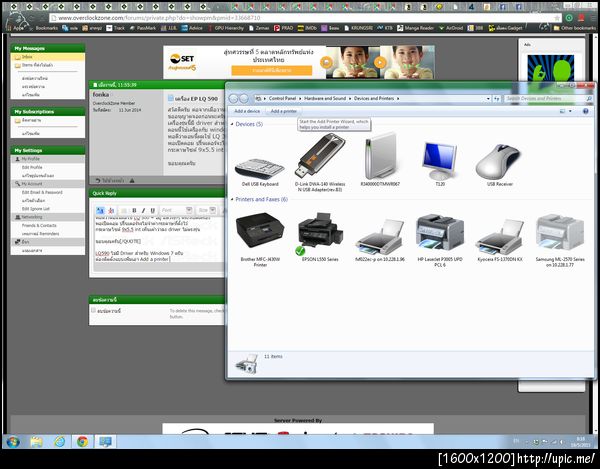Image resolution: width=600 pixels, height=469 pixels.
Task: Open the Manga Reader bookmark
Action: pos(416,28)
